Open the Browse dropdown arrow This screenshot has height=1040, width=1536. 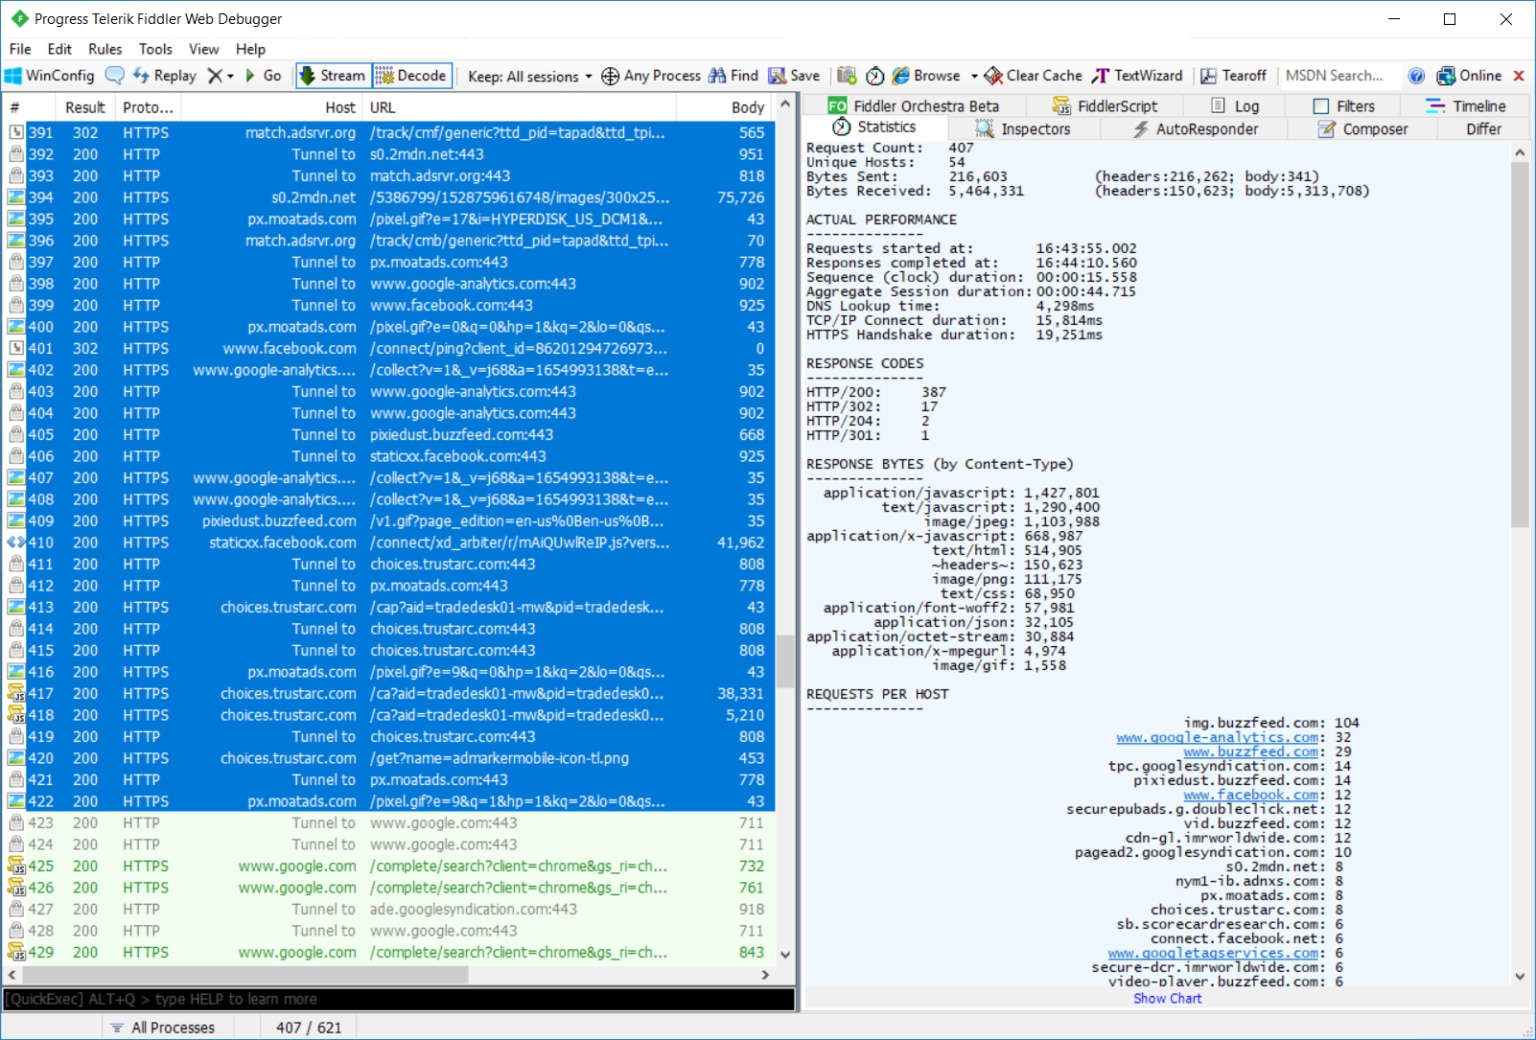point(974,76)
